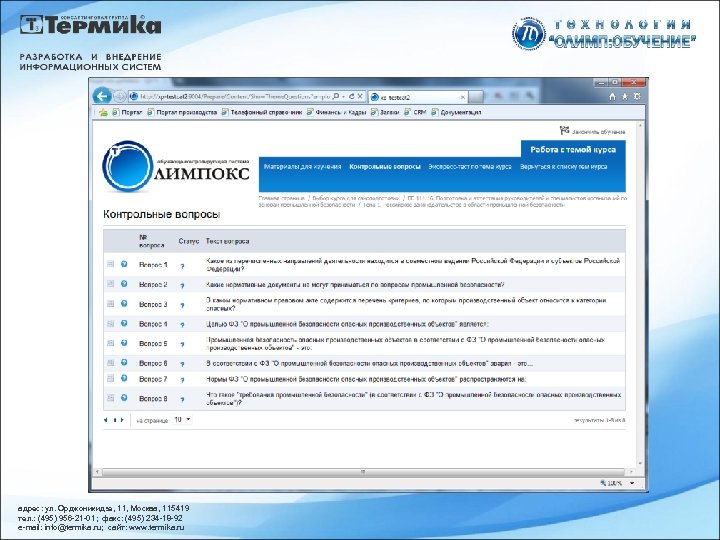This screenshot has height=540, width=720.
Task: Click the blue round question icon for Вопрос 3
Action: (124, 304)
